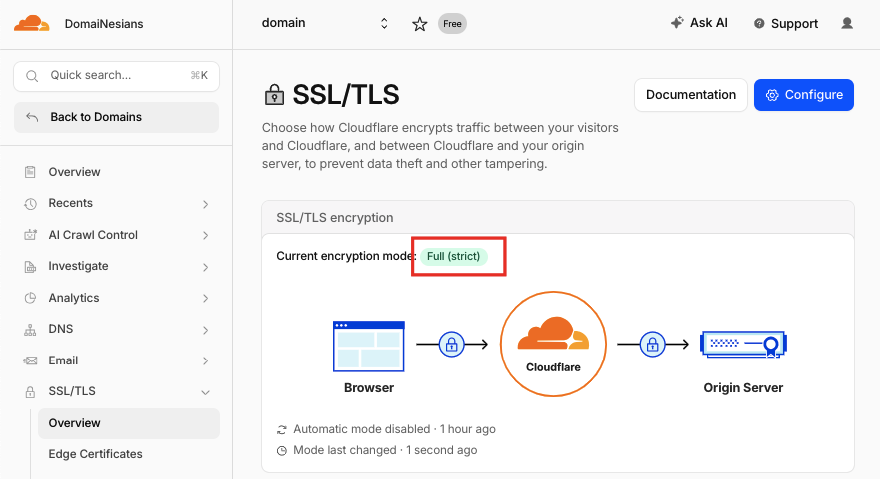Click the Investigate document icon
This screenshot has width=880, height=479.
coord(30,266)
